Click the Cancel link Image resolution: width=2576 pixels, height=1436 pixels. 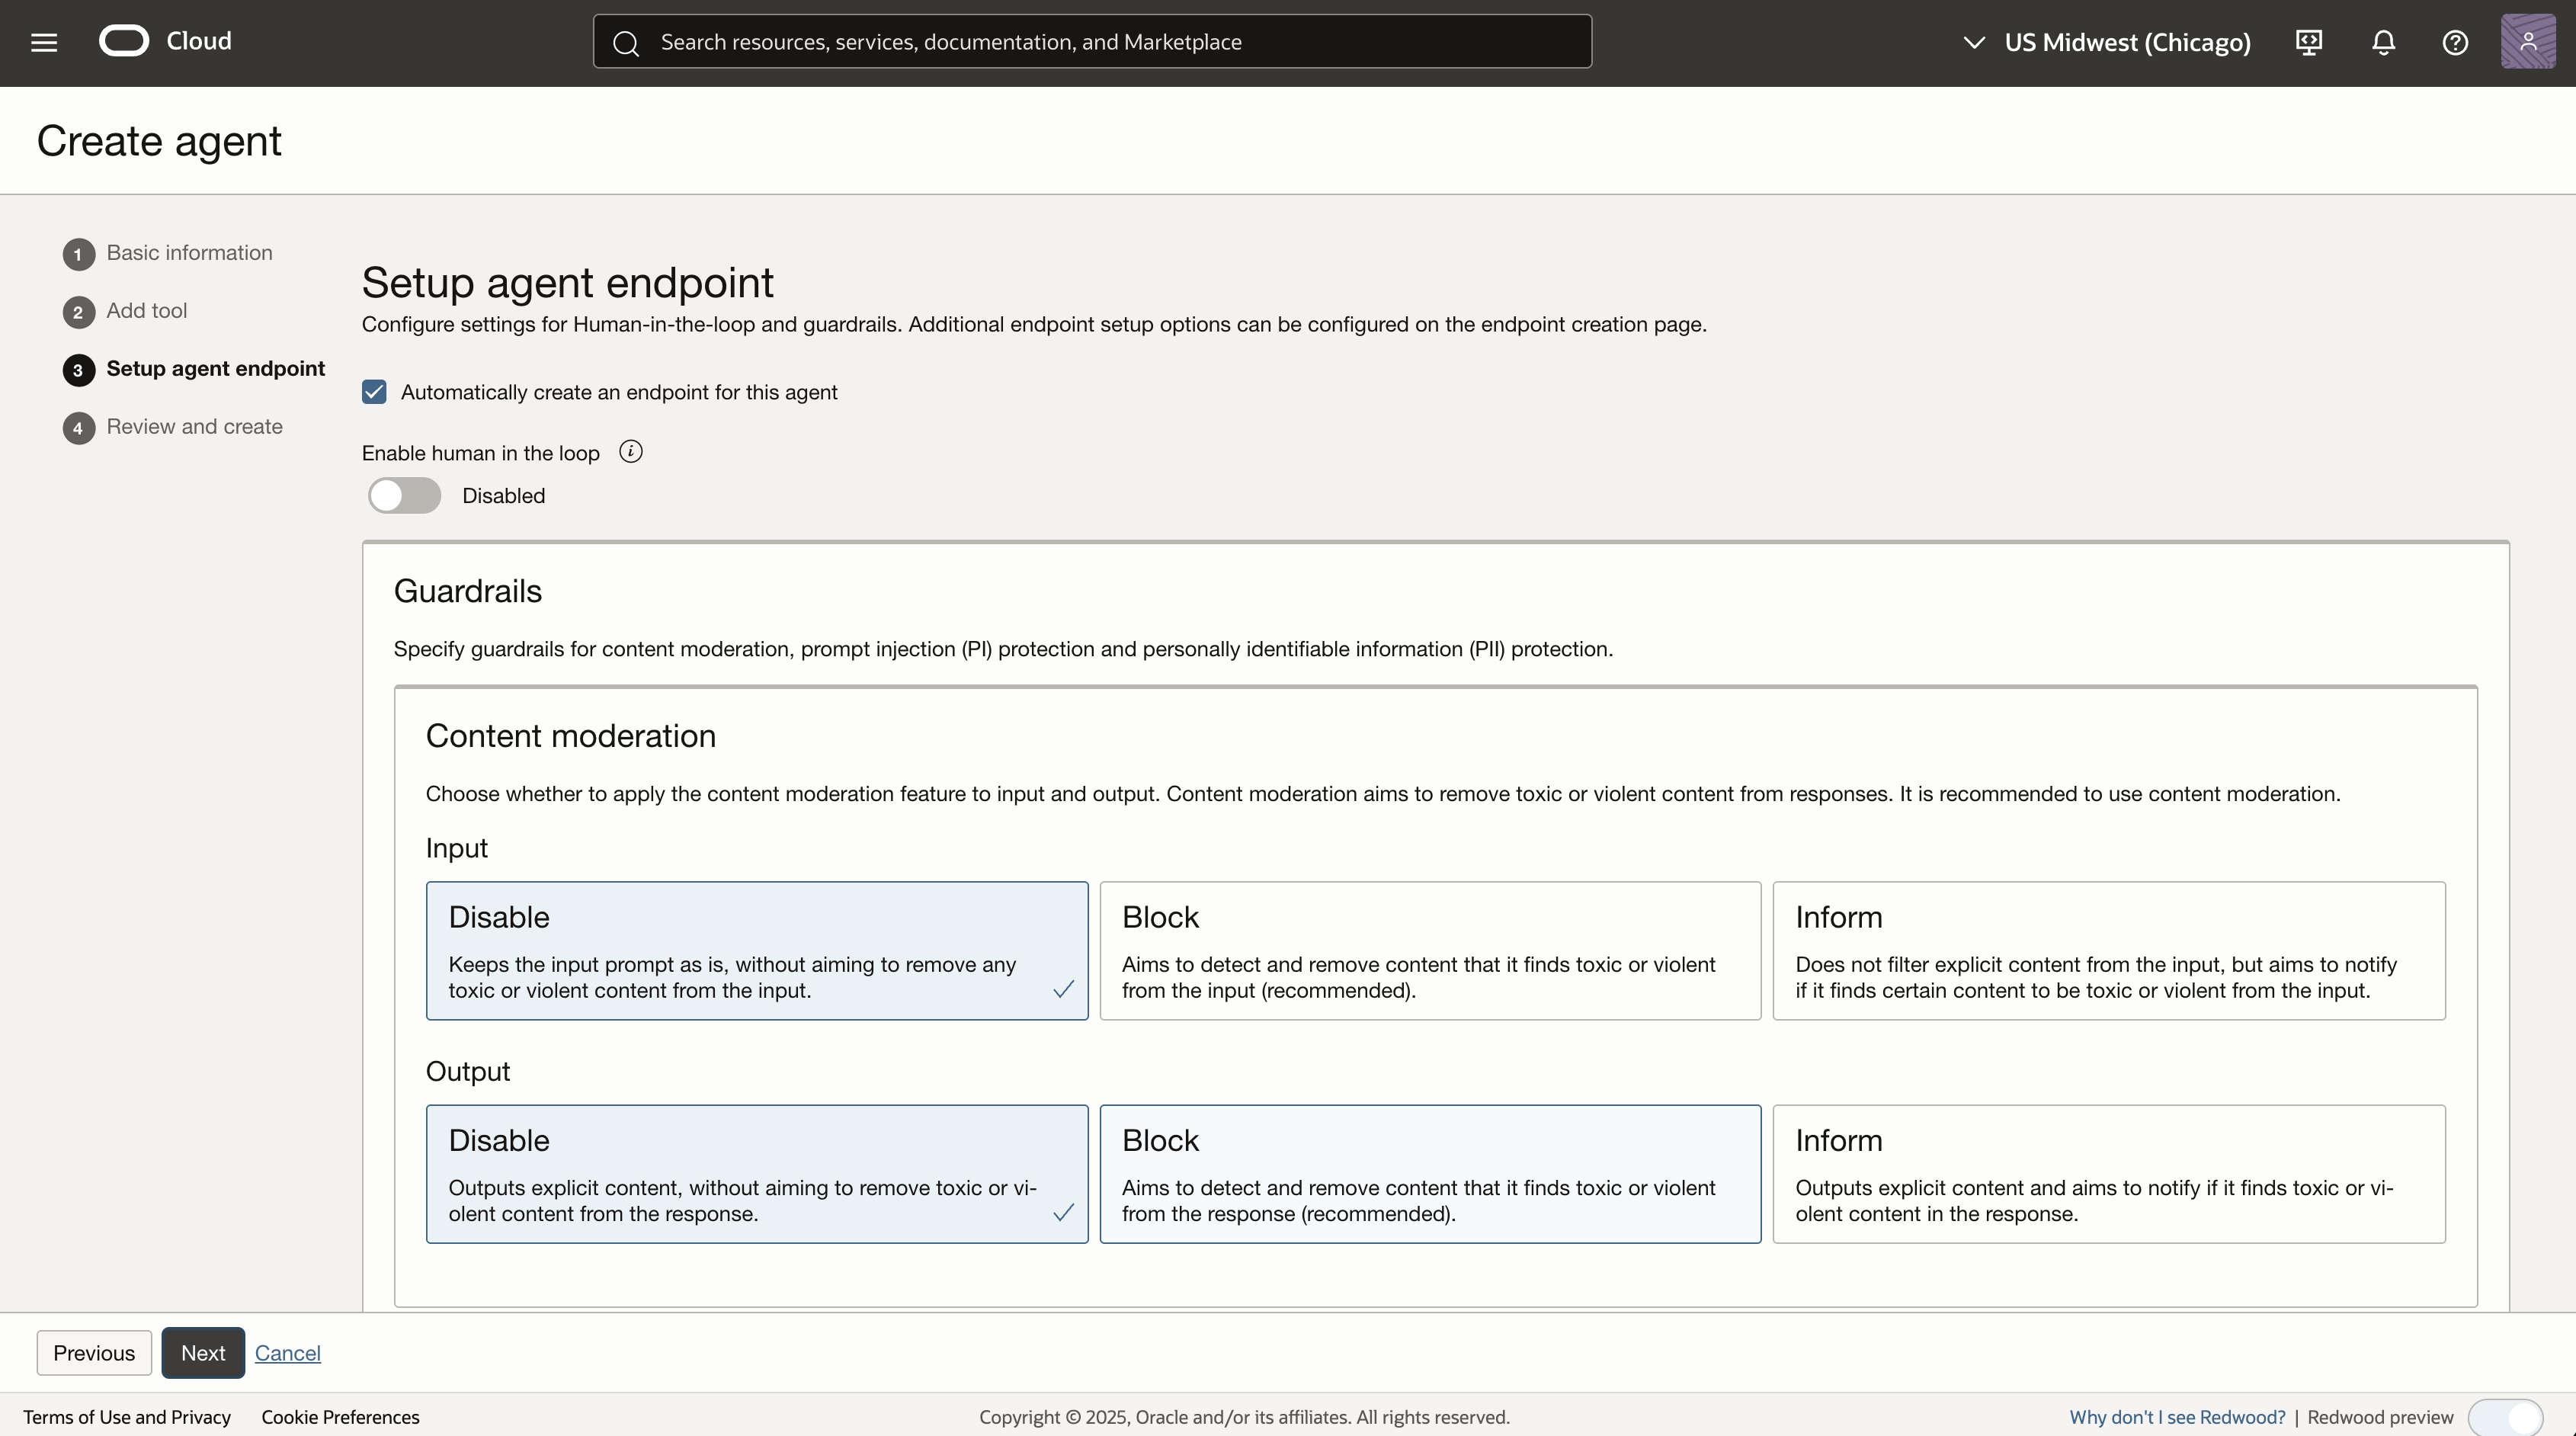coord(287,1353)
